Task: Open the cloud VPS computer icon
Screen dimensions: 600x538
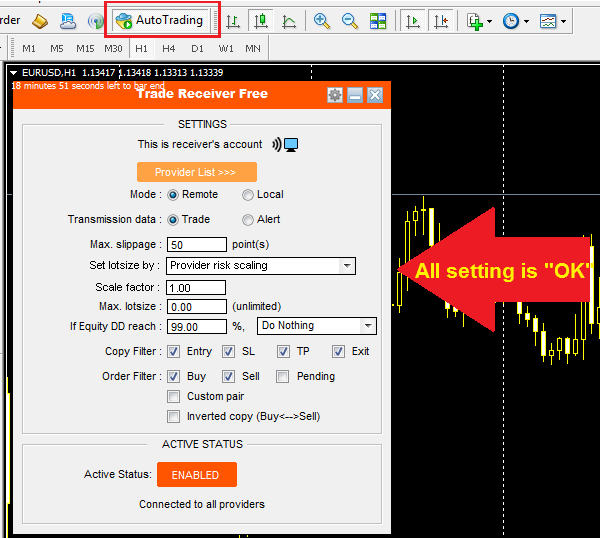Action: (x=68, y=21)
